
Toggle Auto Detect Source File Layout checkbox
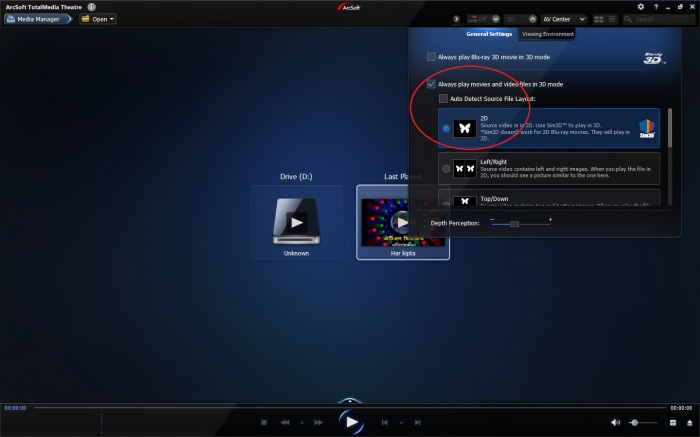(443, 99)
